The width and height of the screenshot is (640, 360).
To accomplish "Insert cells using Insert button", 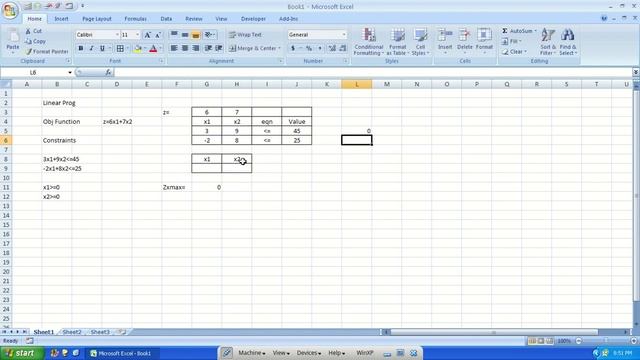I will tap(445, 42).
